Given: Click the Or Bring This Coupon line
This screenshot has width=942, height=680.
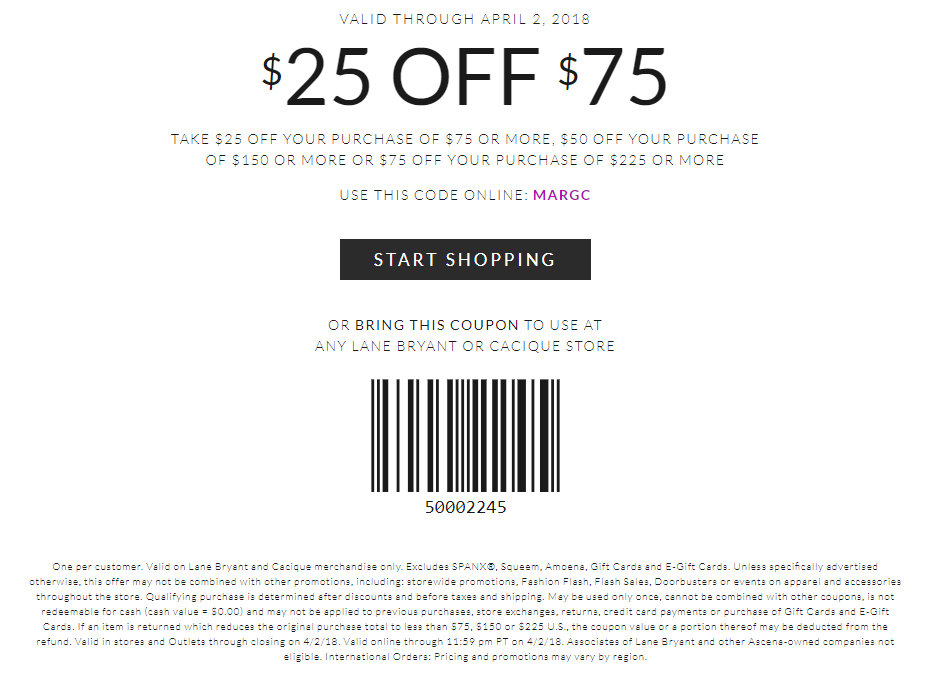Looking at the screenshot, I should click(x=465, y=325).
